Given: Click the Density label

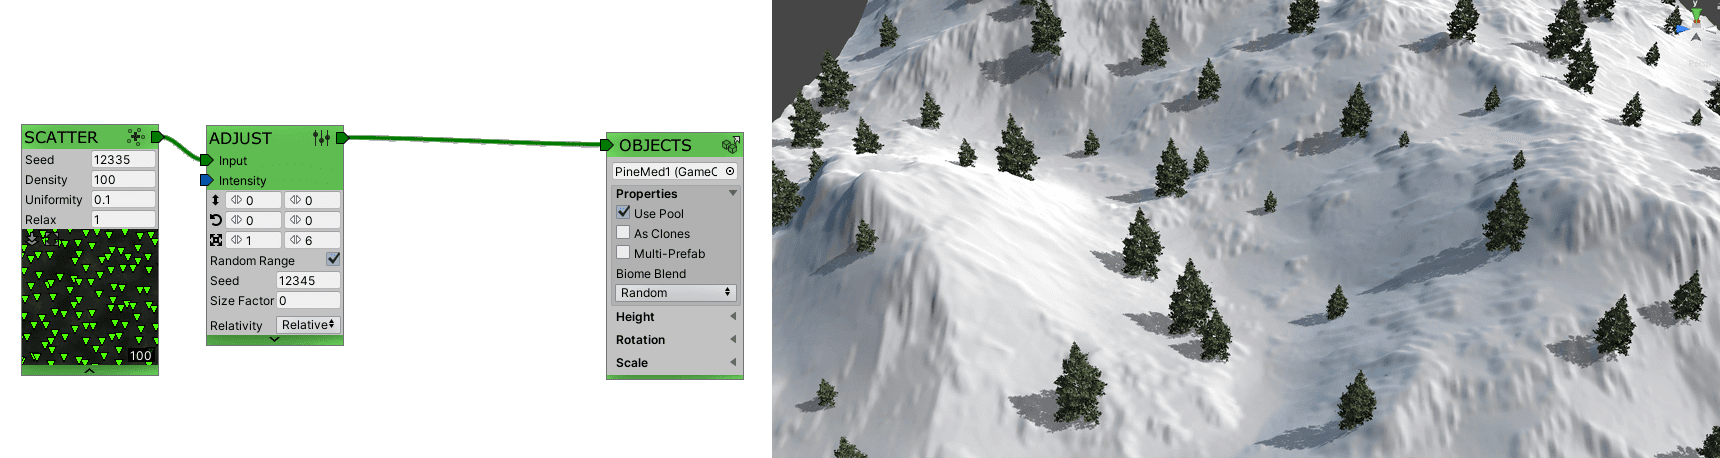Looking at the screenshot, I should [x=46, y=179].
